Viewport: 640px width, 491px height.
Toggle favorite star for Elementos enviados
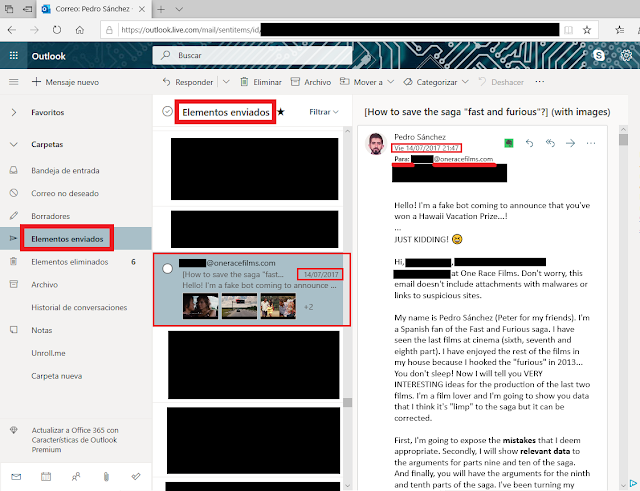click(281, 112)
